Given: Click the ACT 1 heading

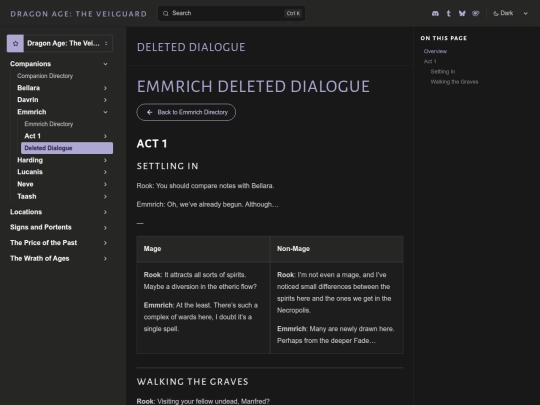Looking at the screenshot, I should point(152,144).
